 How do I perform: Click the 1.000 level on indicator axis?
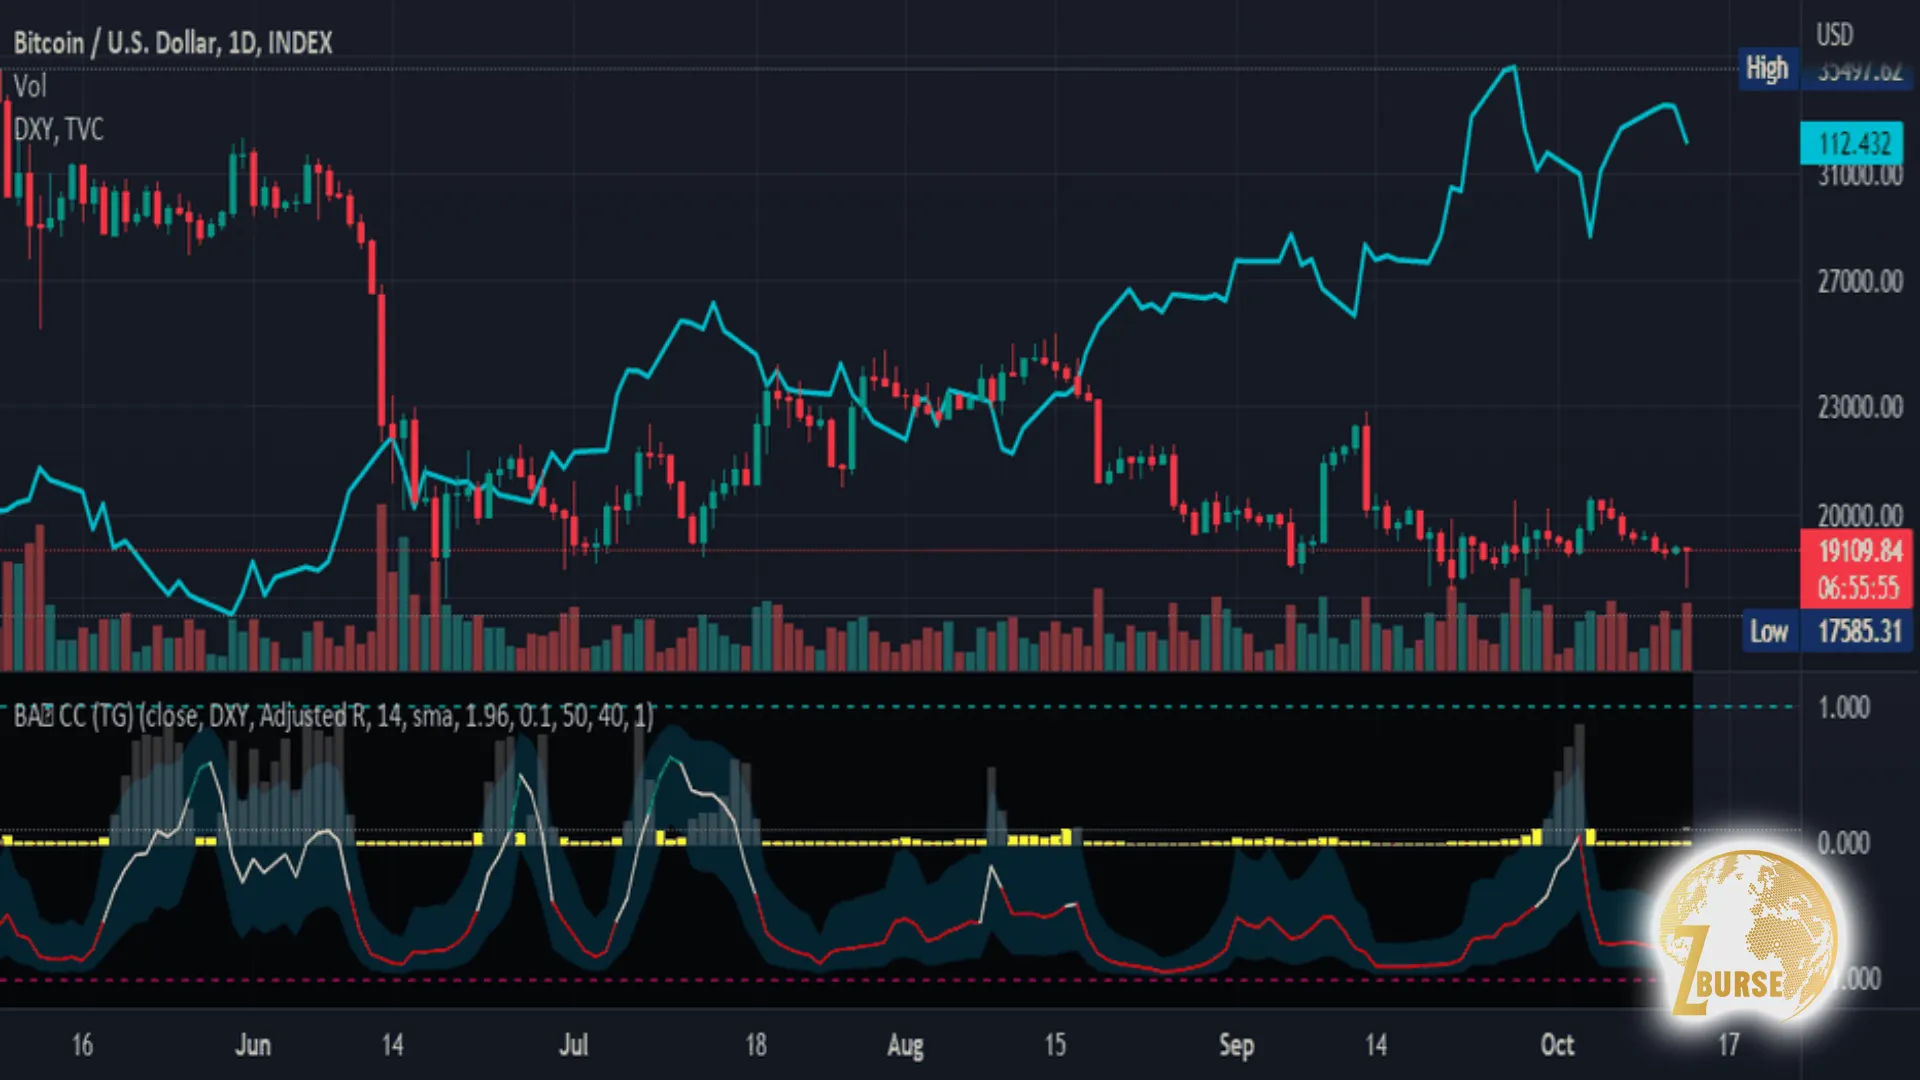tap(1843, 708)
